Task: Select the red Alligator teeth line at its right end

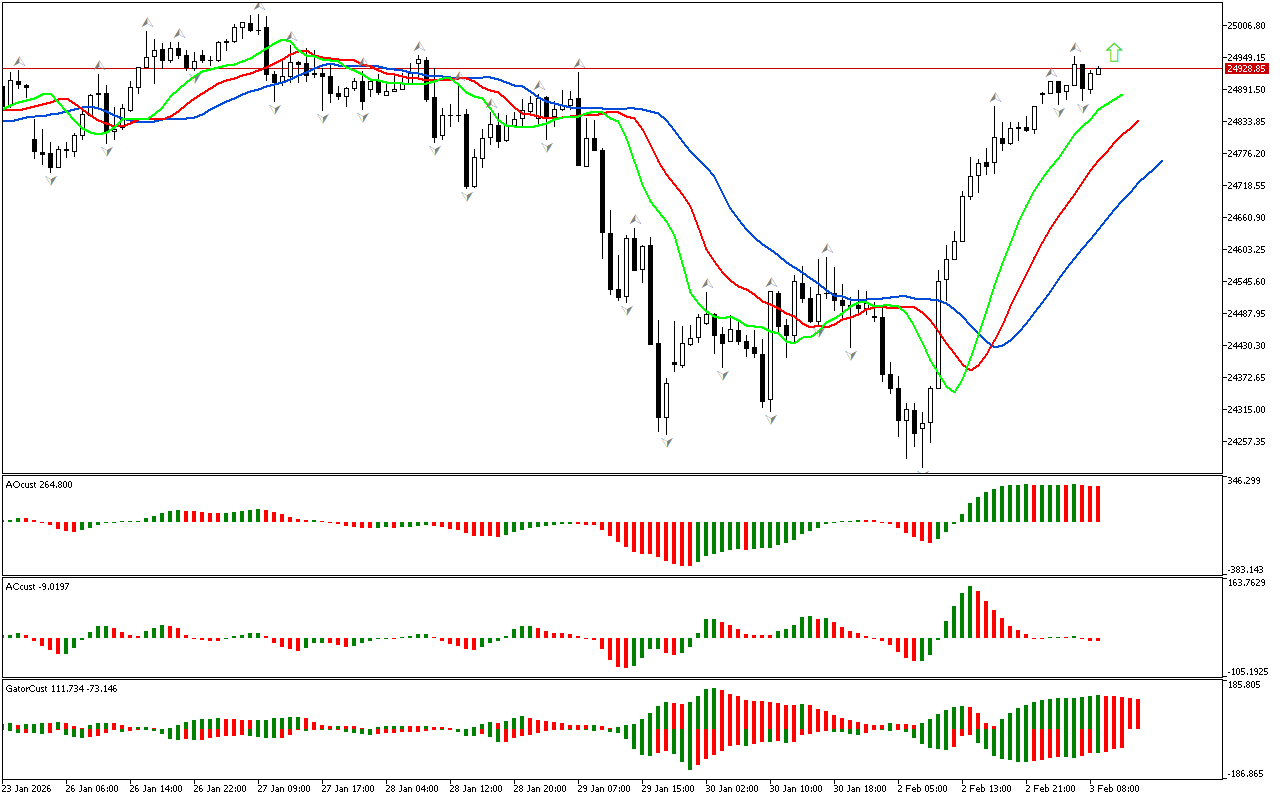Action: coord(1137,122)
